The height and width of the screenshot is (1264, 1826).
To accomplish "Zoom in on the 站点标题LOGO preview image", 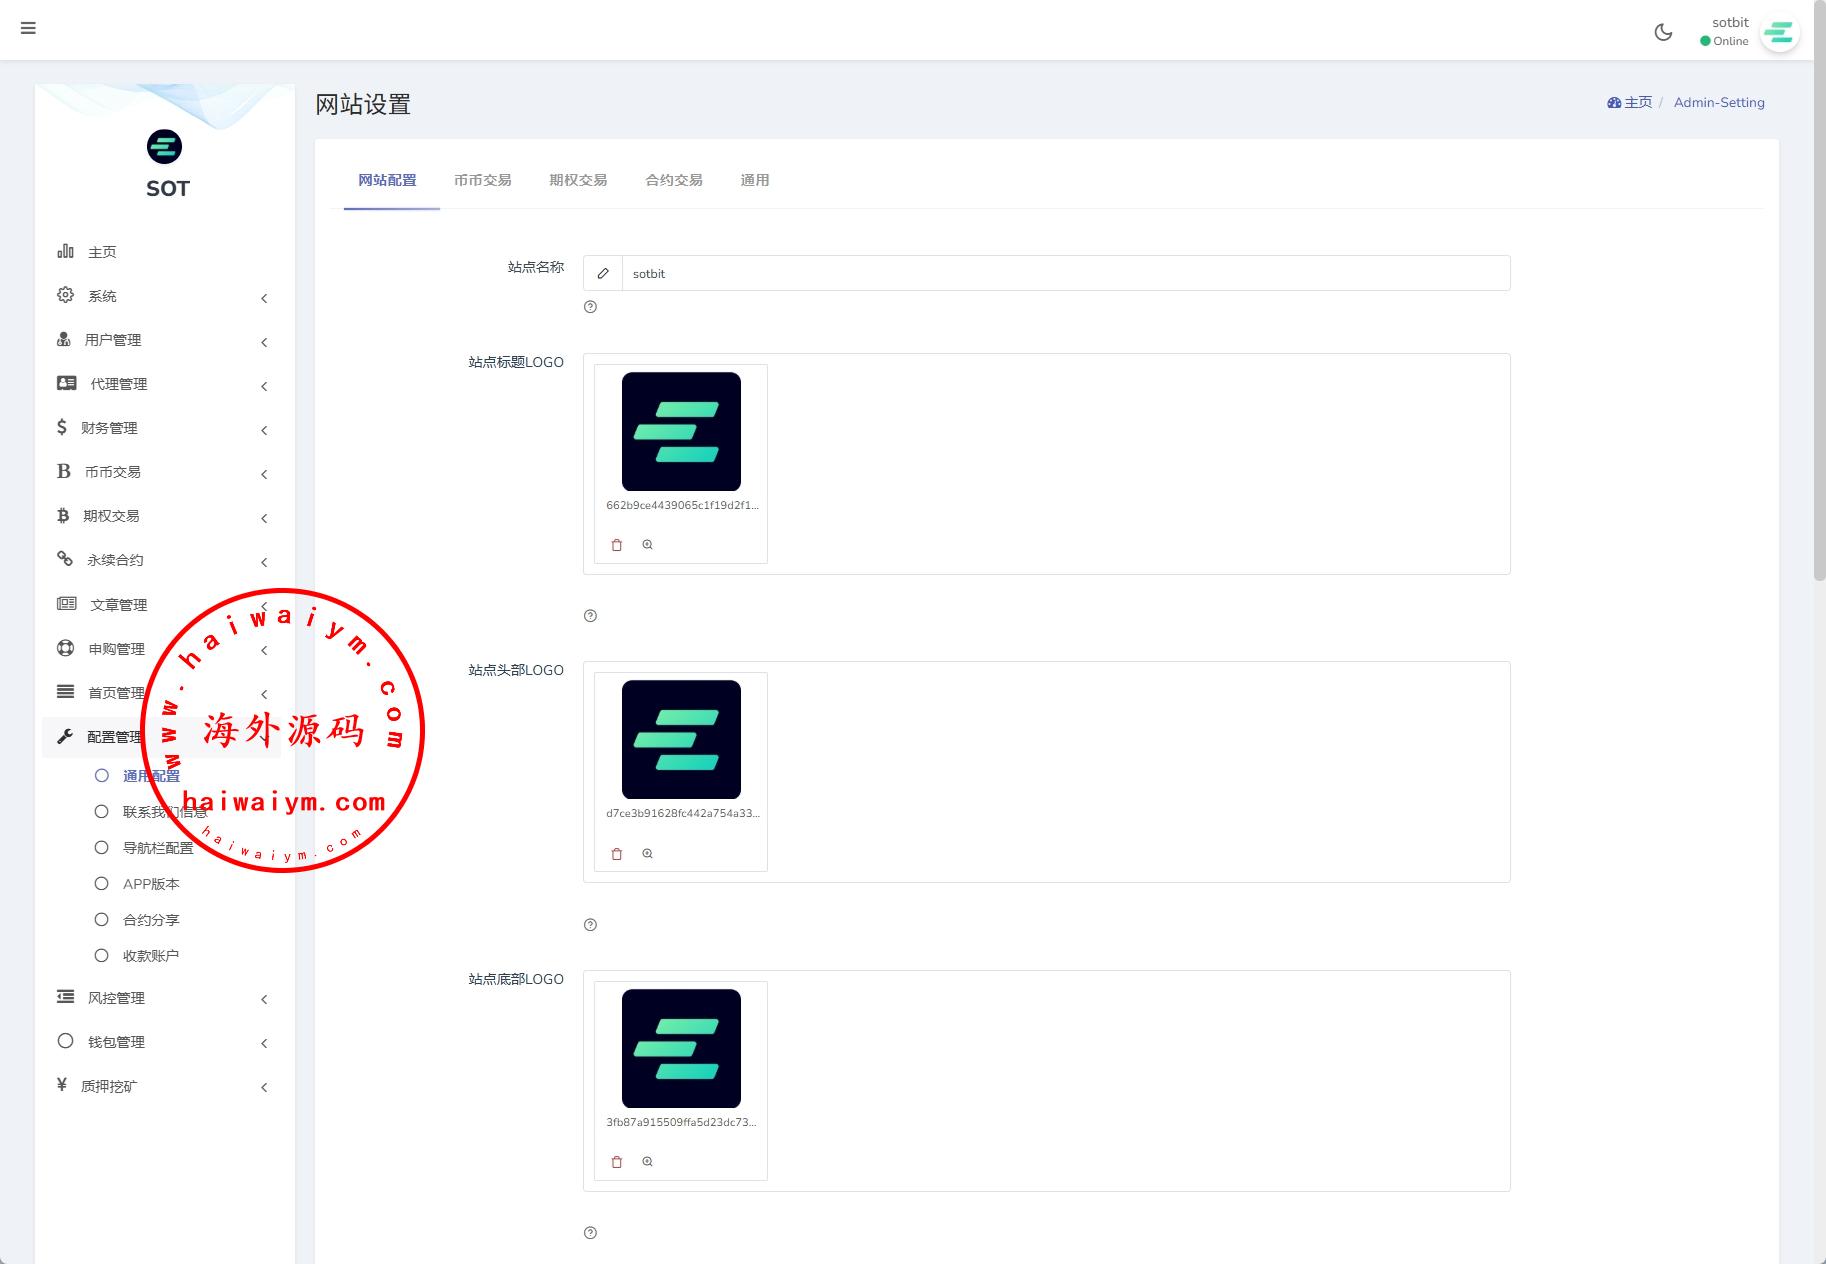I will (648, 545).
